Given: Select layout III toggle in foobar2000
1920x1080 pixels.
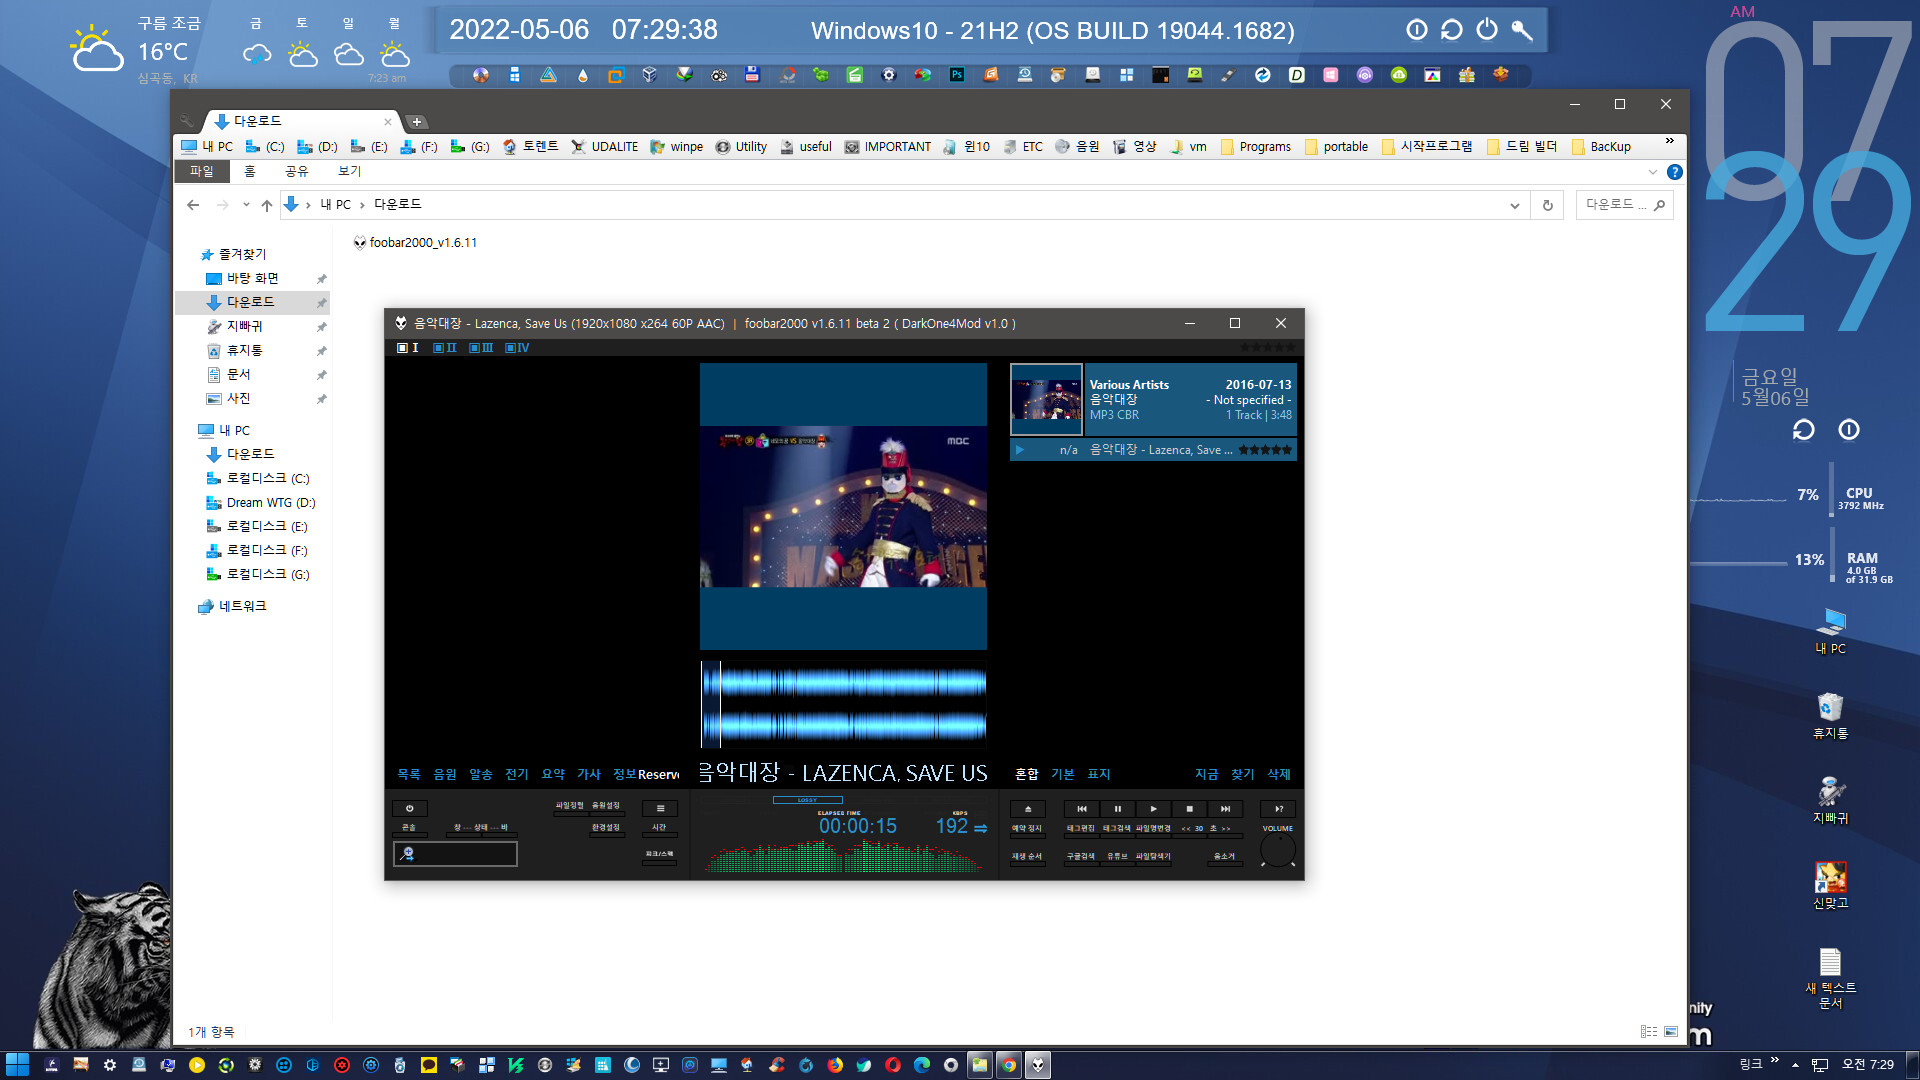Looking at the screenshot, I should 481,348.
